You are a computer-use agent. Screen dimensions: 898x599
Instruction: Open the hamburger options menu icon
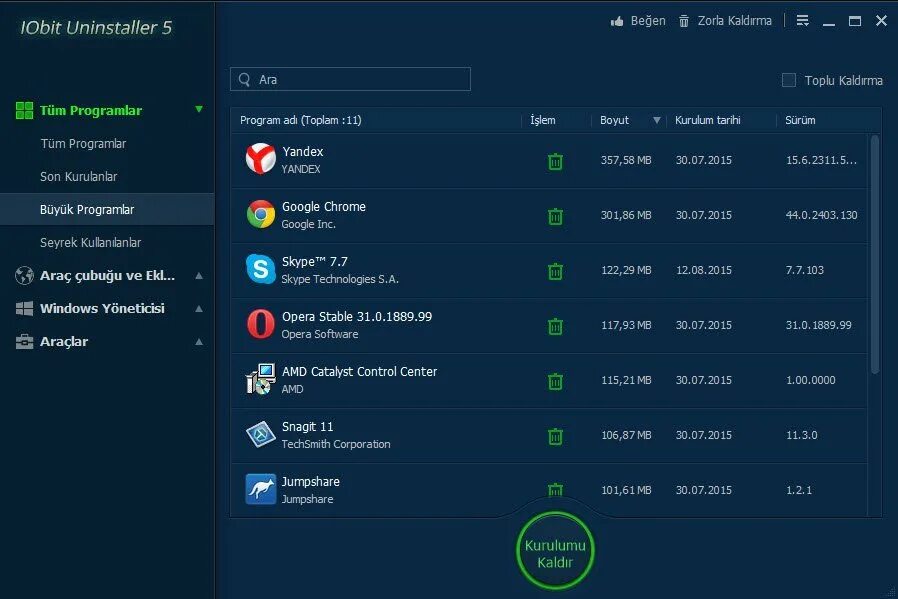coord(802,21)
